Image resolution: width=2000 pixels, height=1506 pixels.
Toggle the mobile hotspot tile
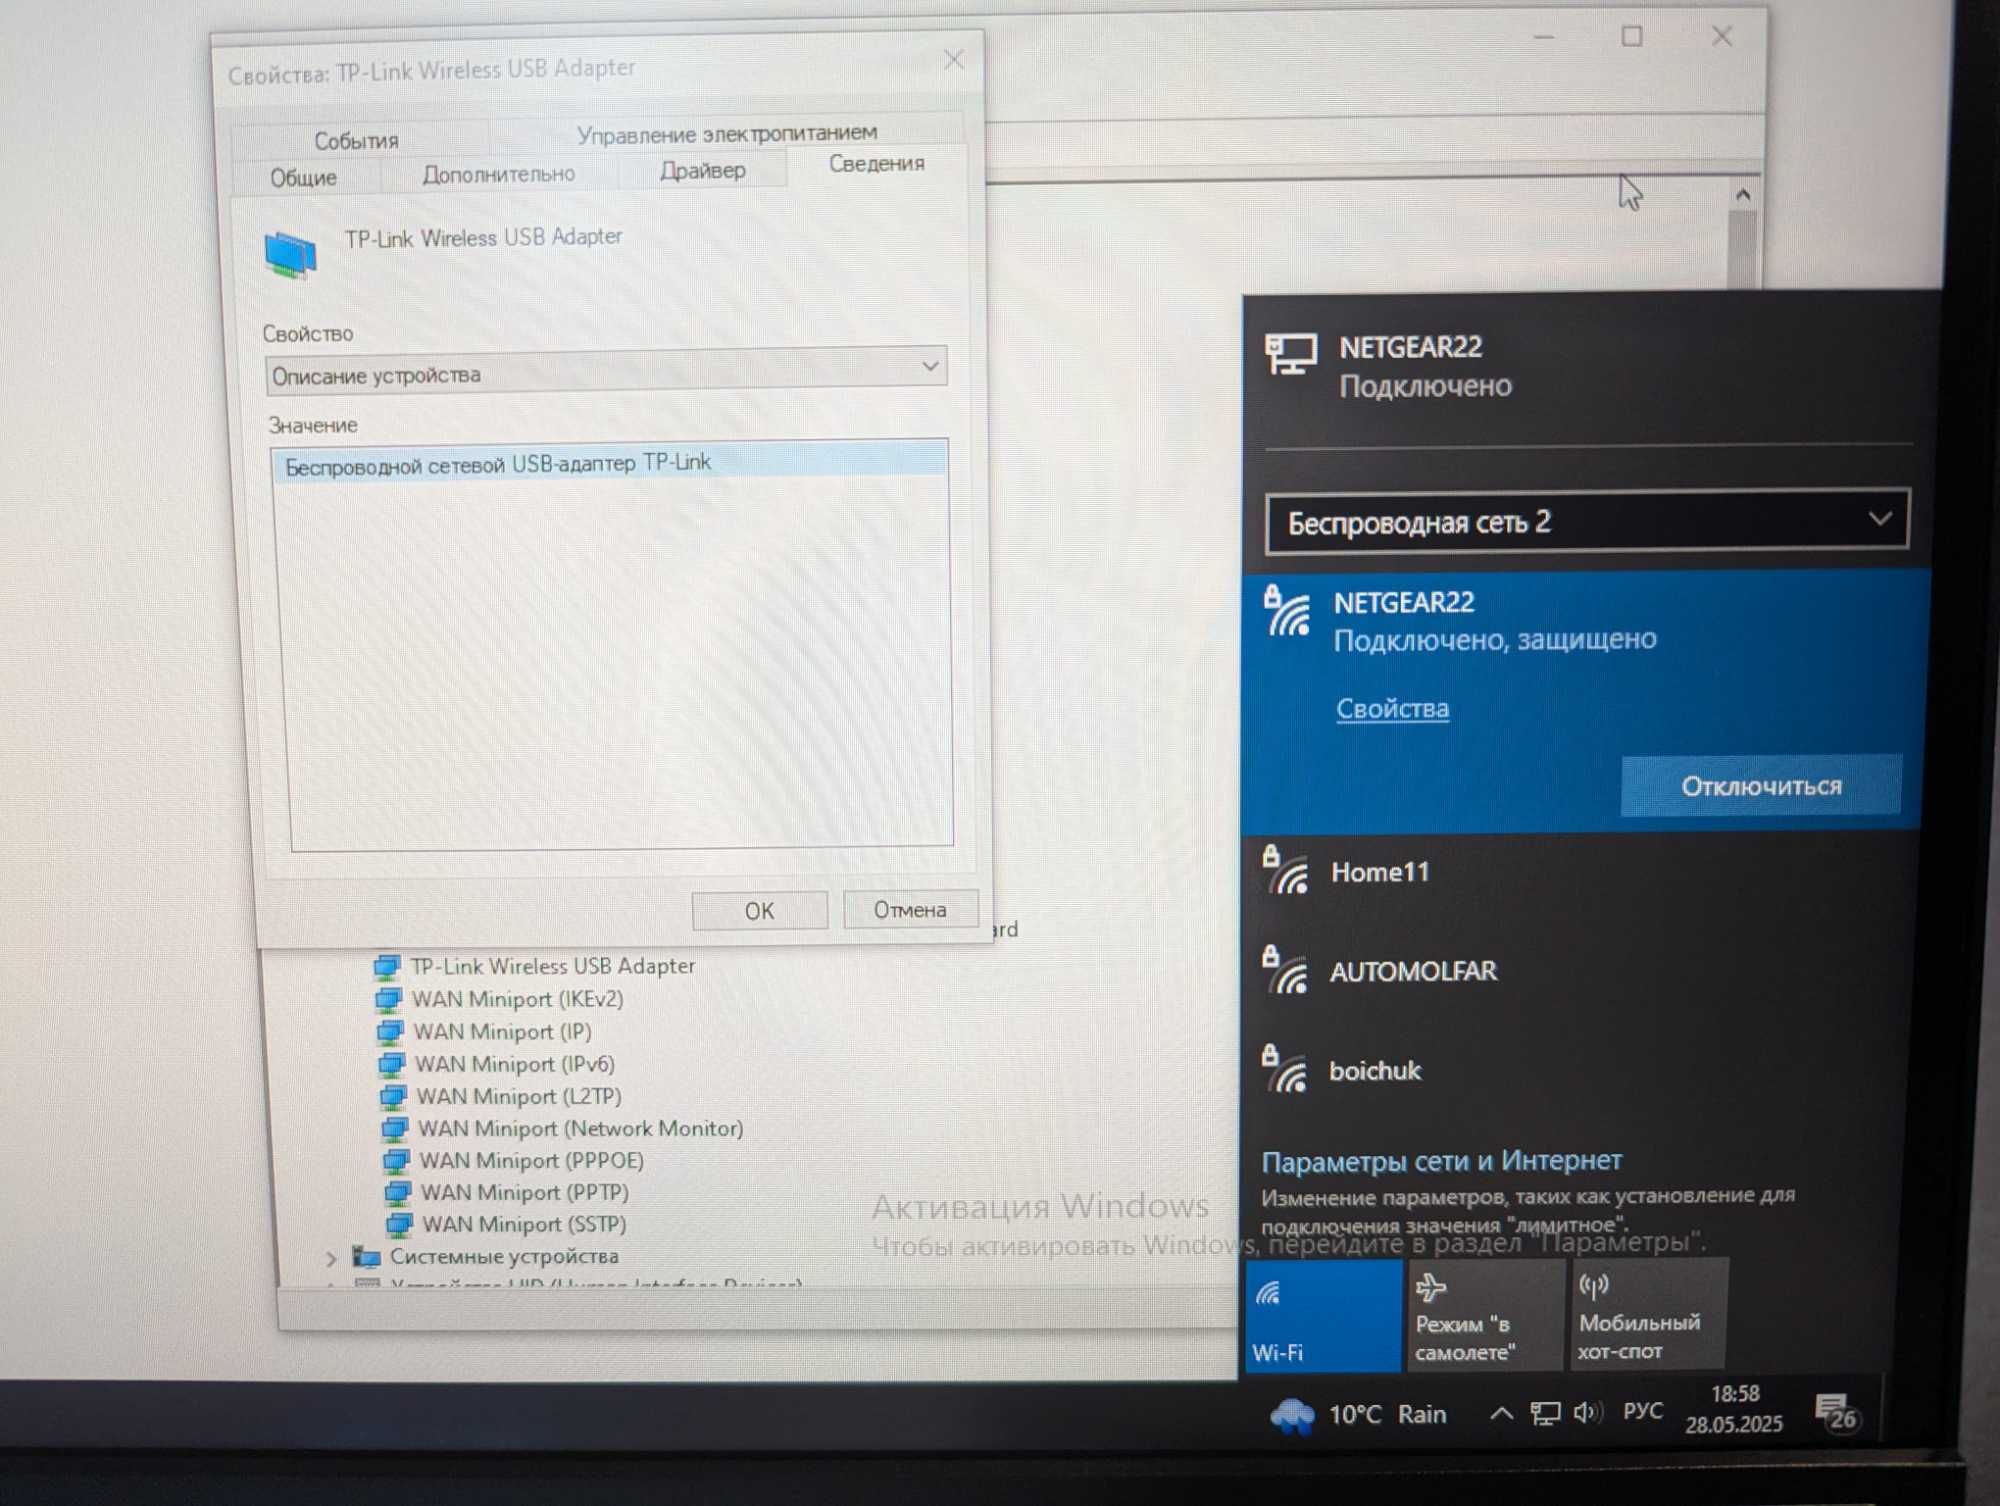click(x=1649, y=1314)
